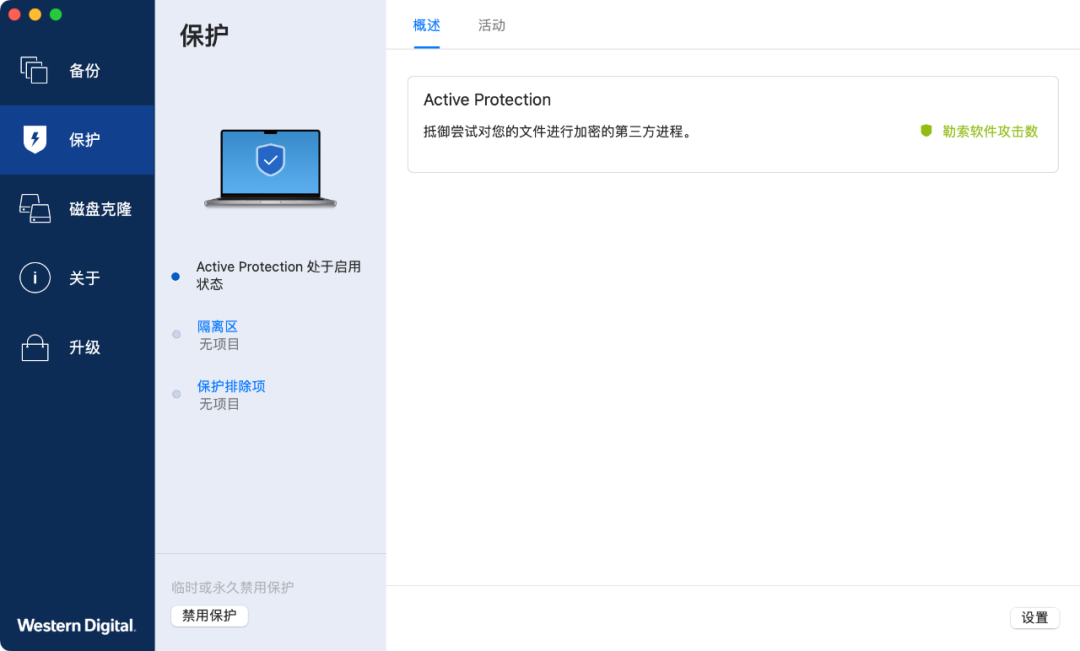The height and width of the screenshot is (651, 1080).
Task: Switch to the 概述 tab
Action: tap(426, 25)
